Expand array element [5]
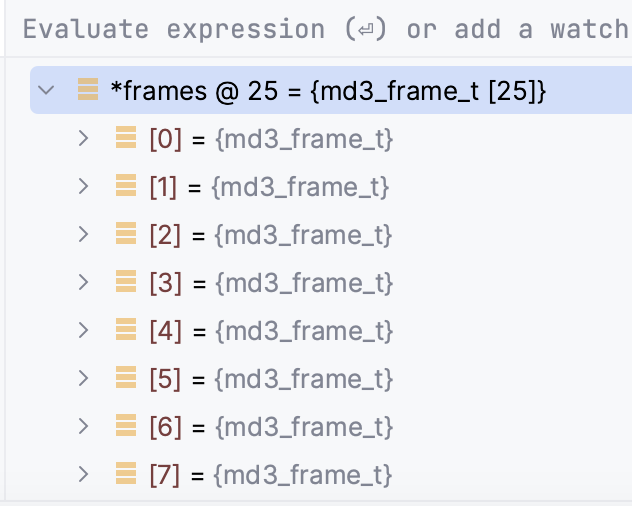Screen dimensions: 632x506 point(83,378)
